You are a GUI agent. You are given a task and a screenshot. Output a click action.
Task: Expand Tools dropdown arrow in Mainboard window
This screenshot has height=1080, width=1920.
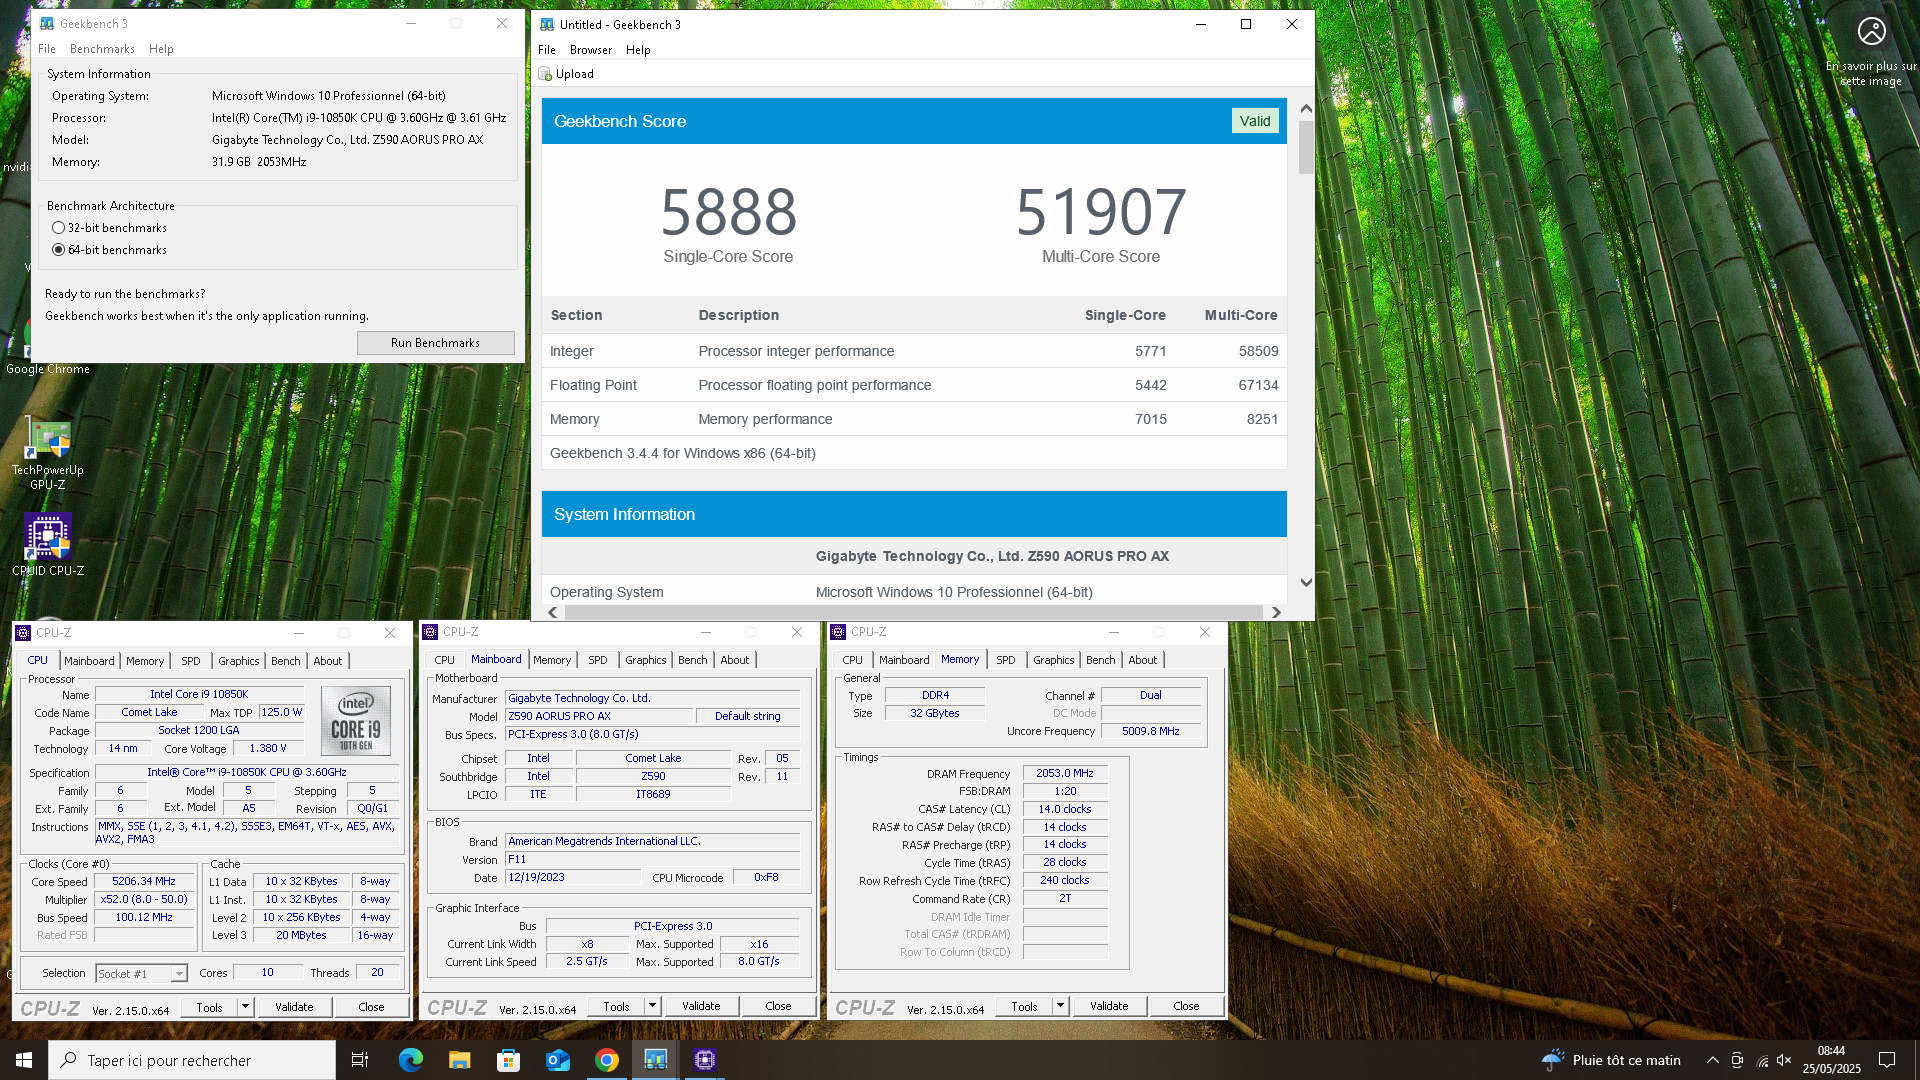(652, 1006)
